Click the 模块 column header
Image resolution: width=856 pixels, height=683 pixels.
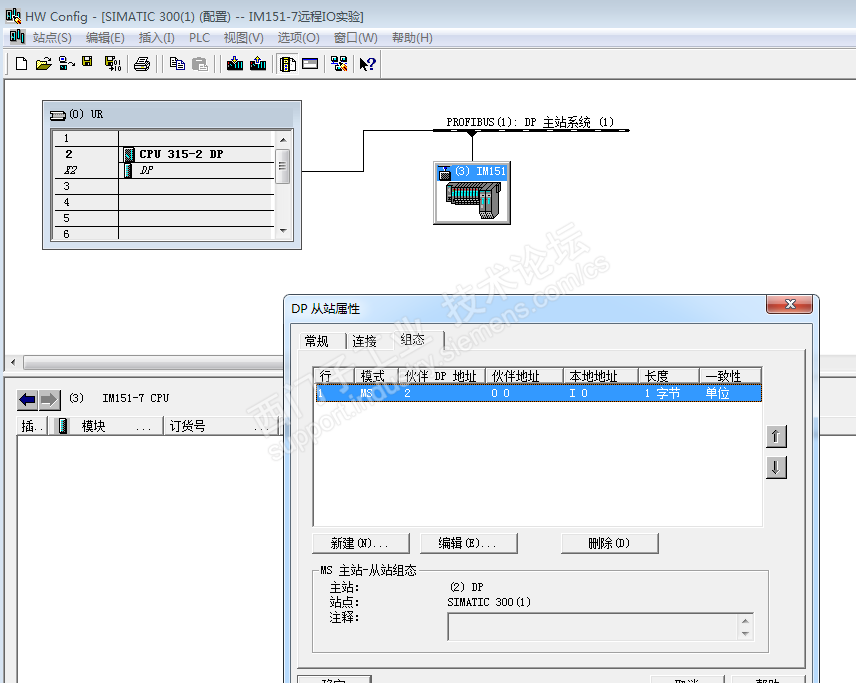[118, 426]
